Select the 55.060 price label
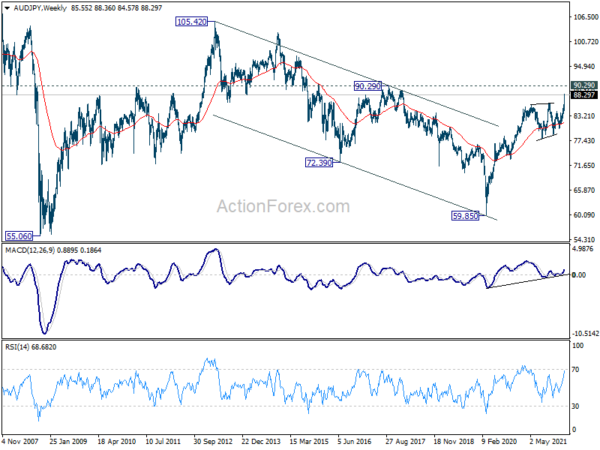The image size is (600, 450). 19,236
